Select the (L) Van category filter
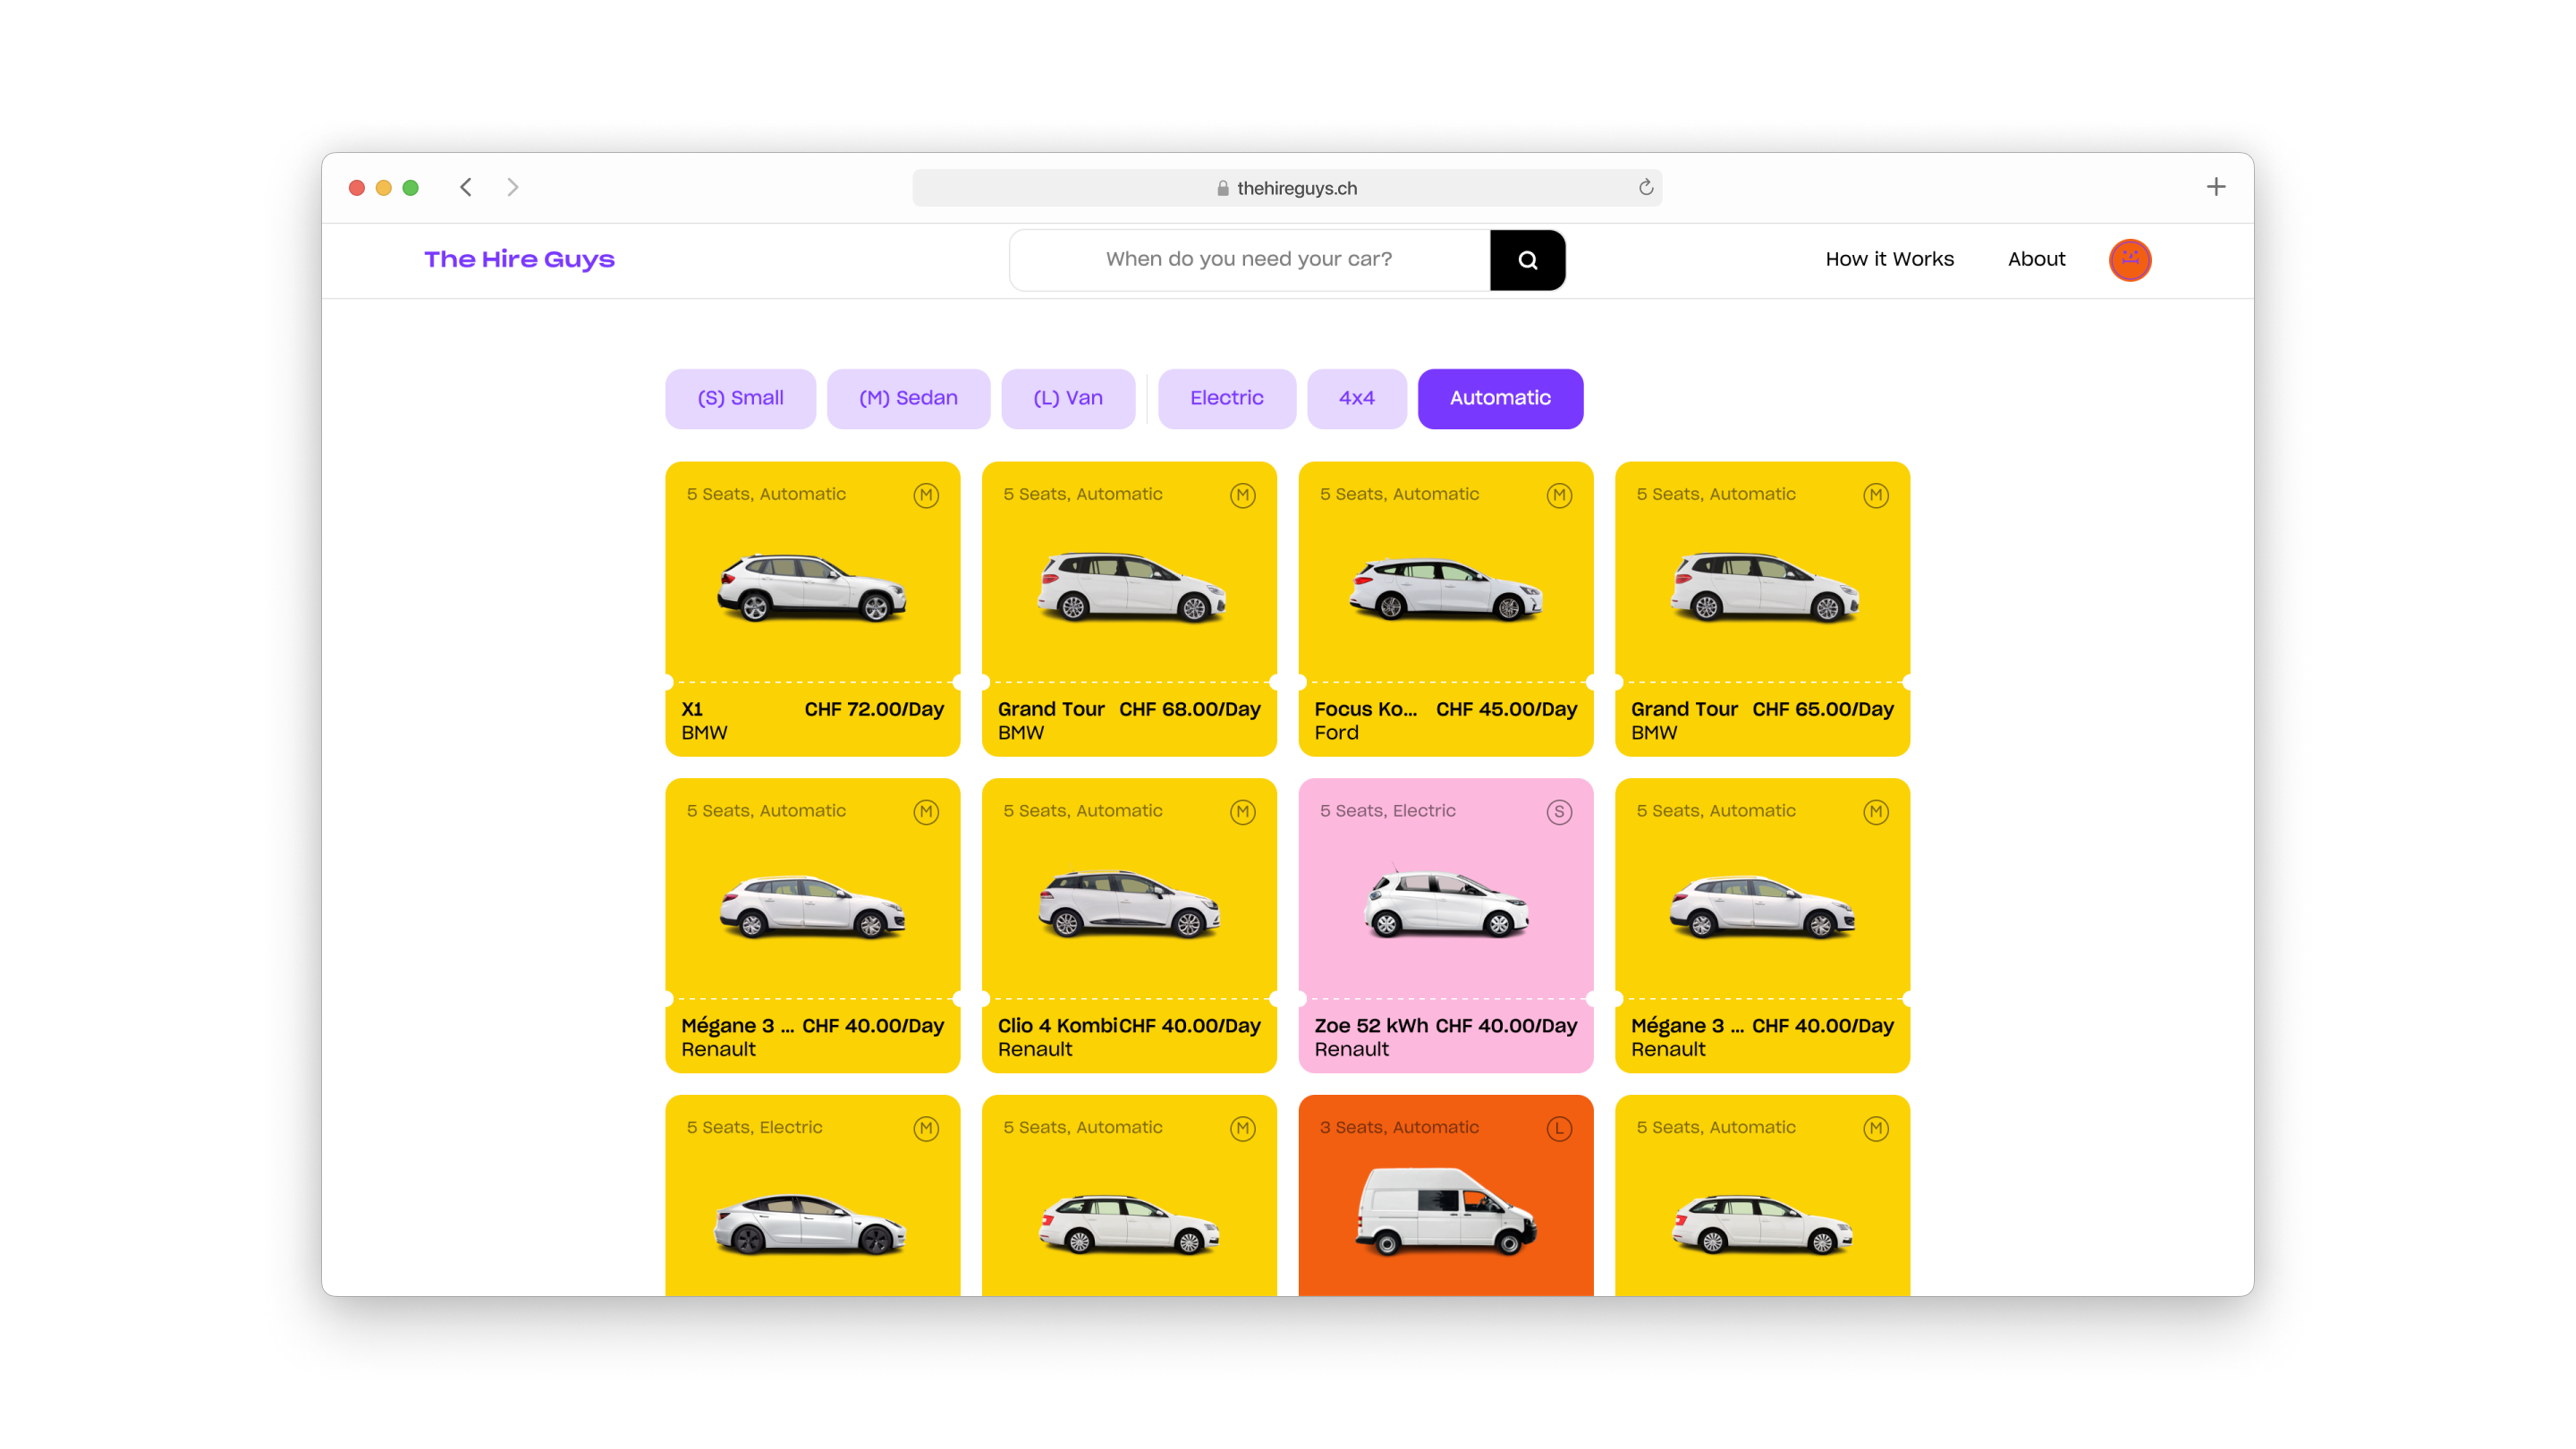The height and width of the screenshot is (1449, 2576). point(1067,398)
